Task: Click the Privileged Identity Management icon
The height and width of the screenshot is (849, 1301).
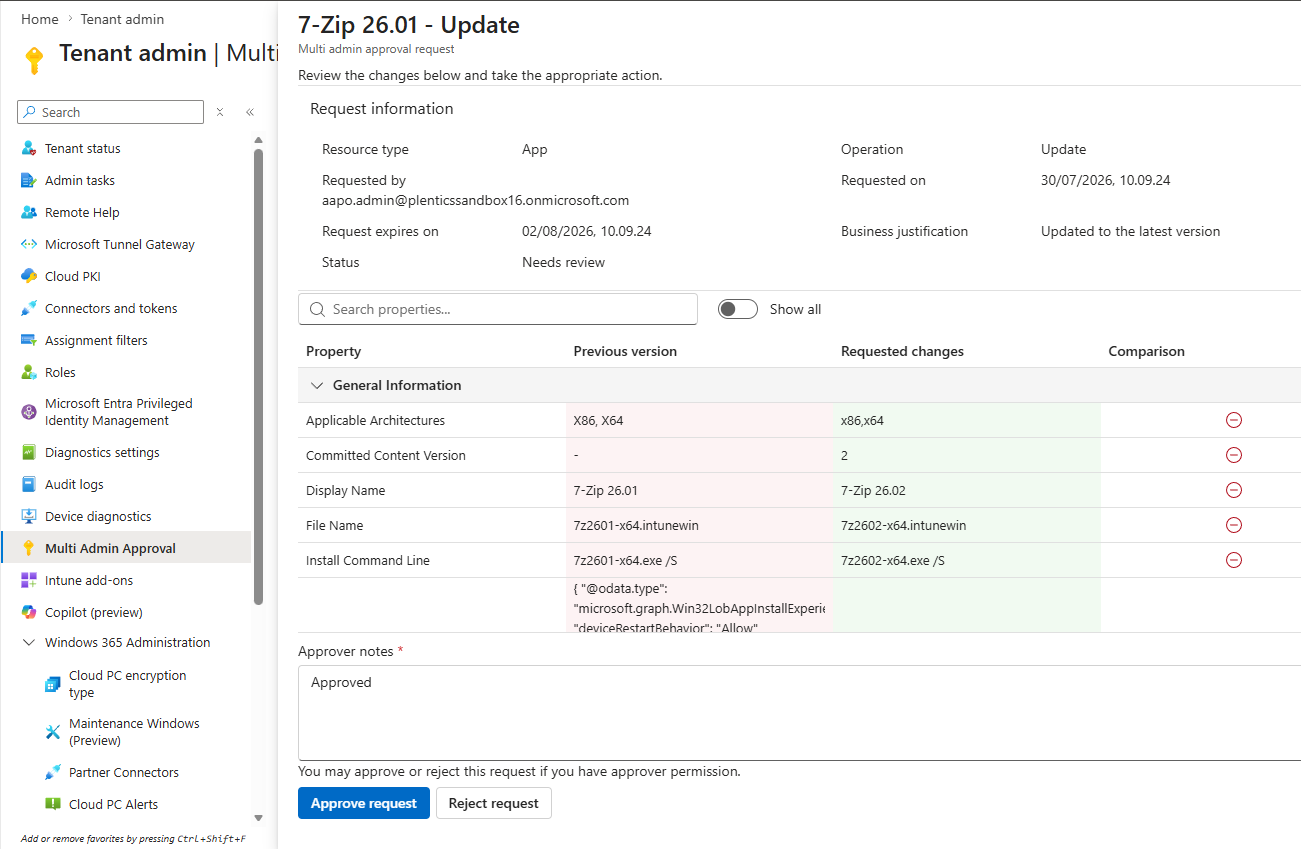Action: point(29,412)
